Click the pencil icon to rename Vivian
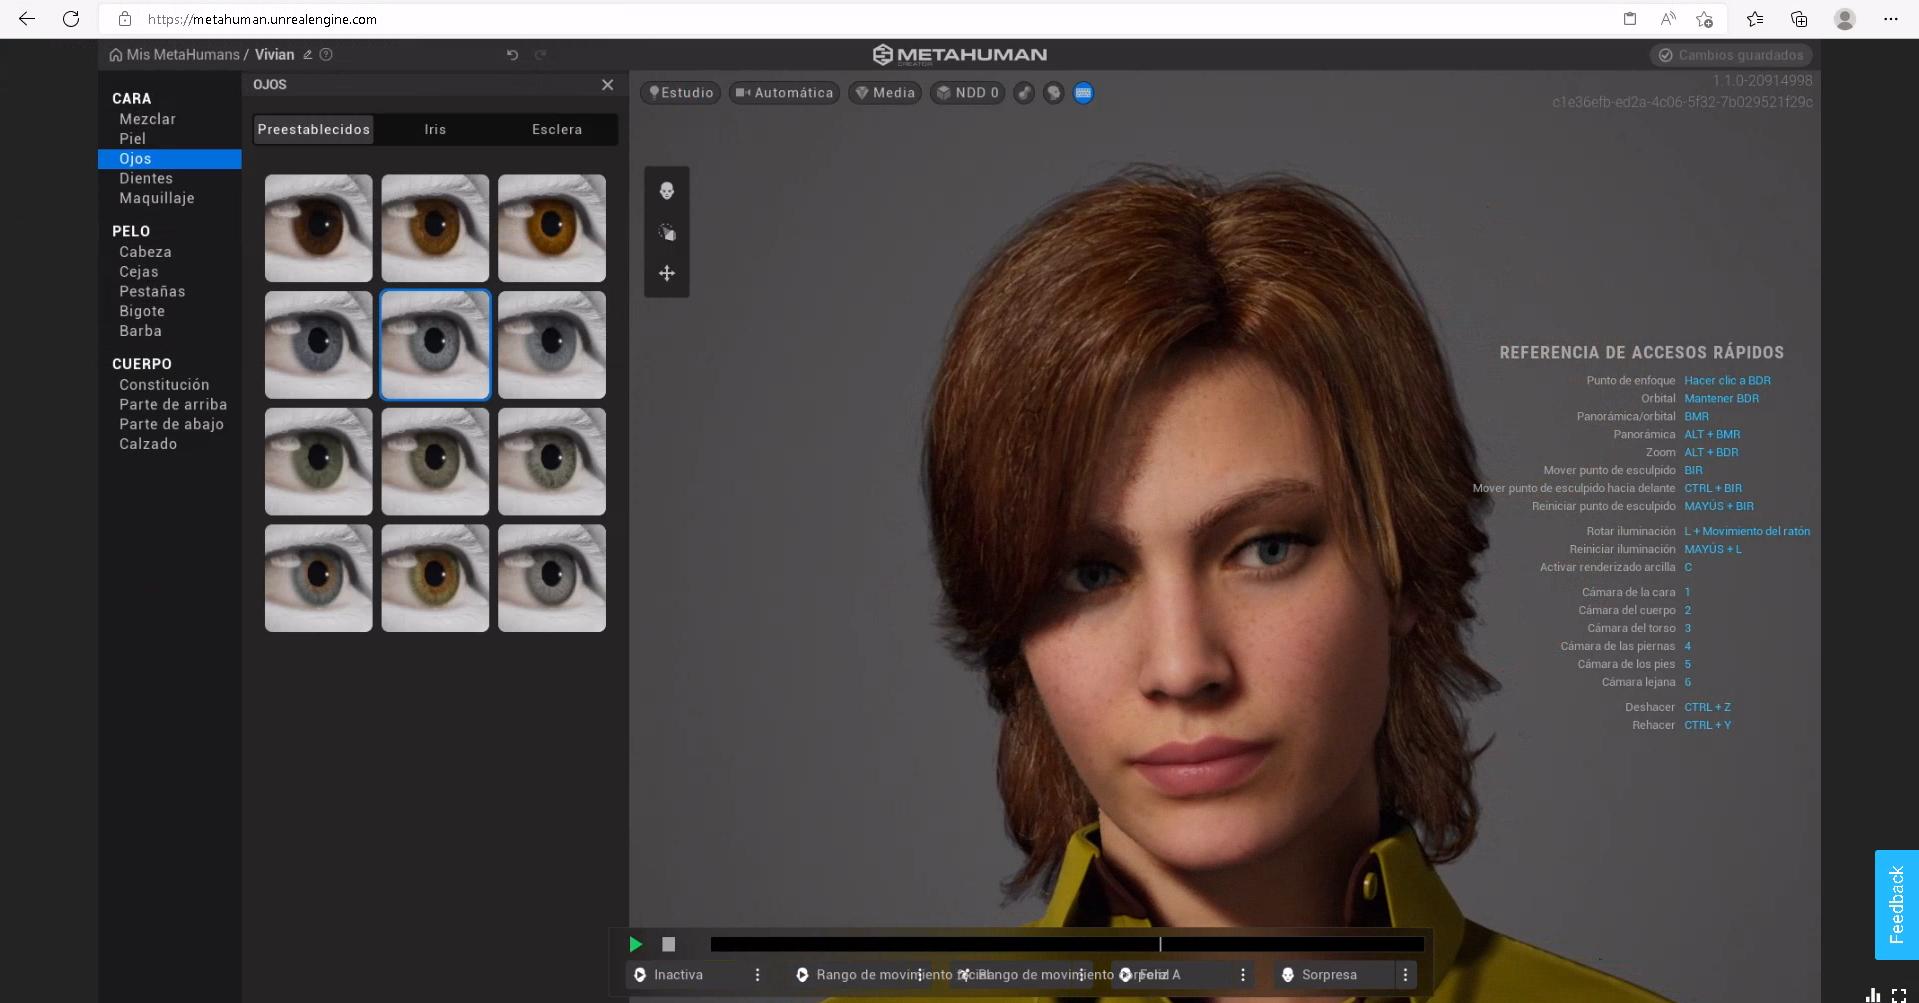This screenshot has height=1003, width=1919. (308, 55)
